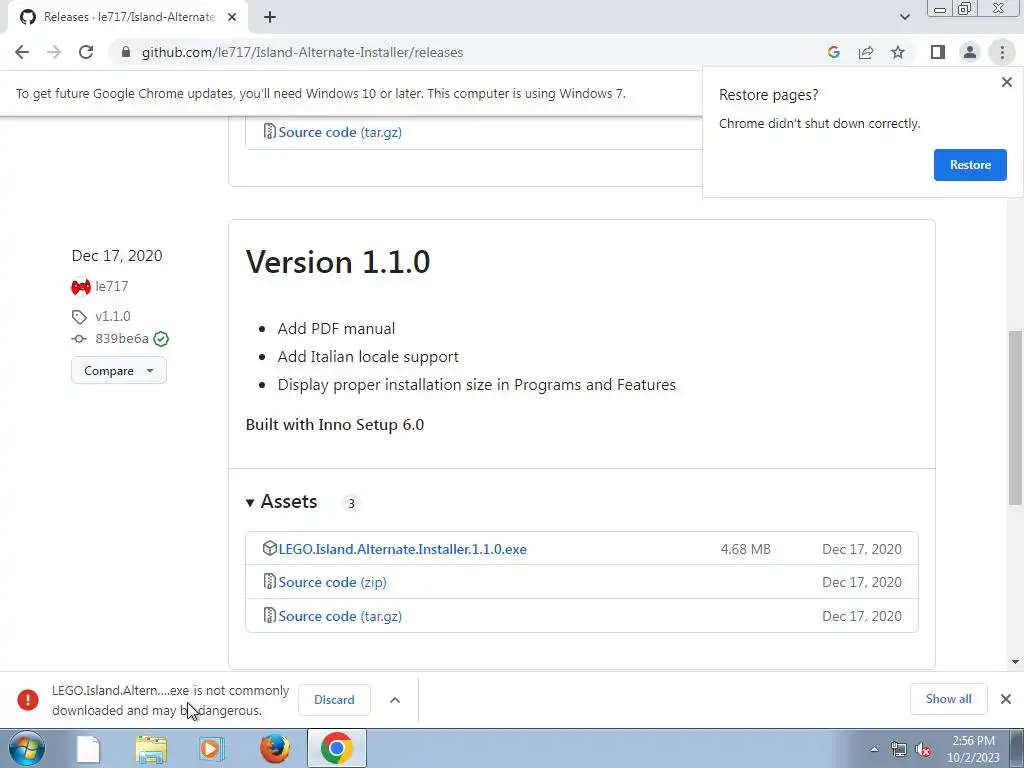Click the Restore button
The width and height of the screenshot is (1024, 768).
pos(970,165)
